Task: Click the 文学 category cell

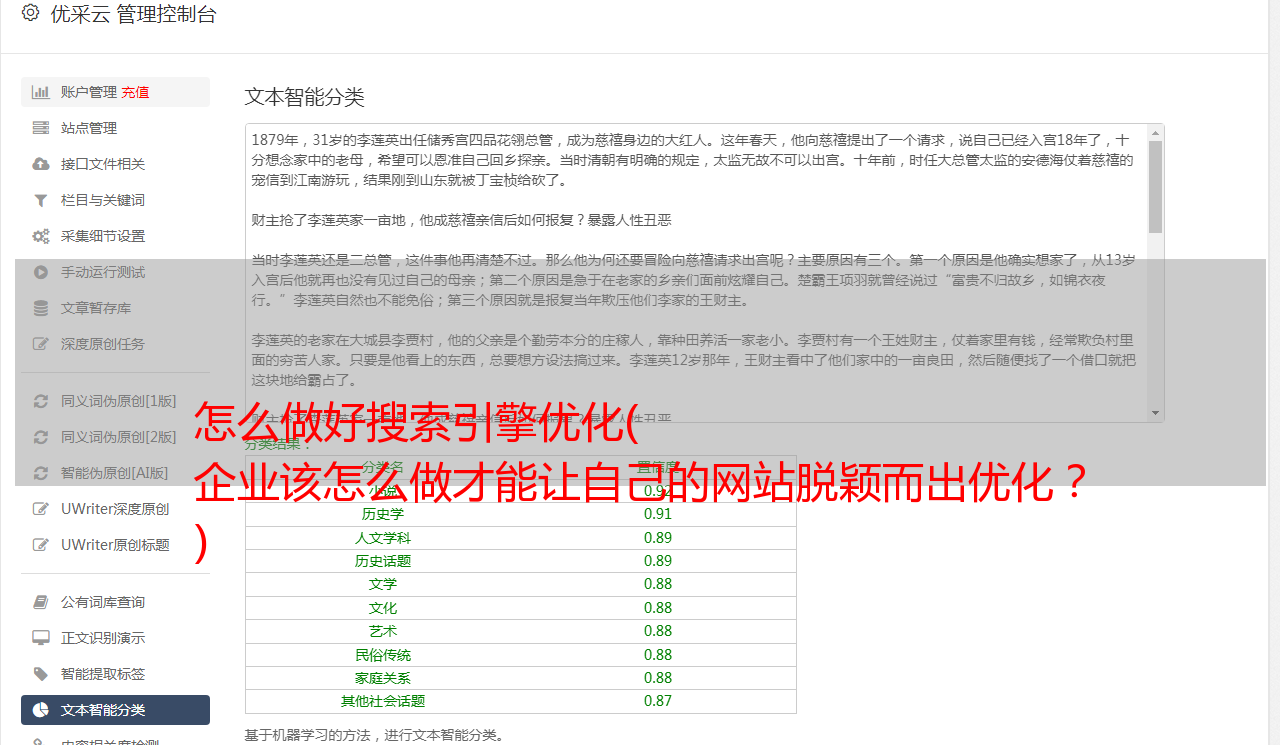Action: (x=383, y=584)
